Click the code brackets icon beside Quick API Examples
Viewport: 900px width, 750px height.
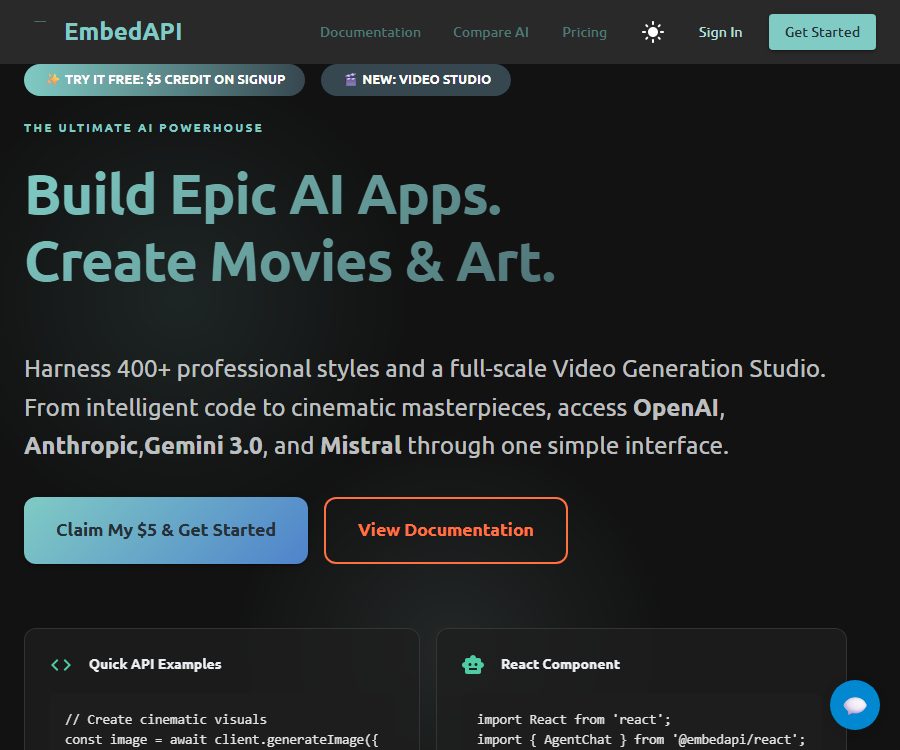[x=61, y=664]
